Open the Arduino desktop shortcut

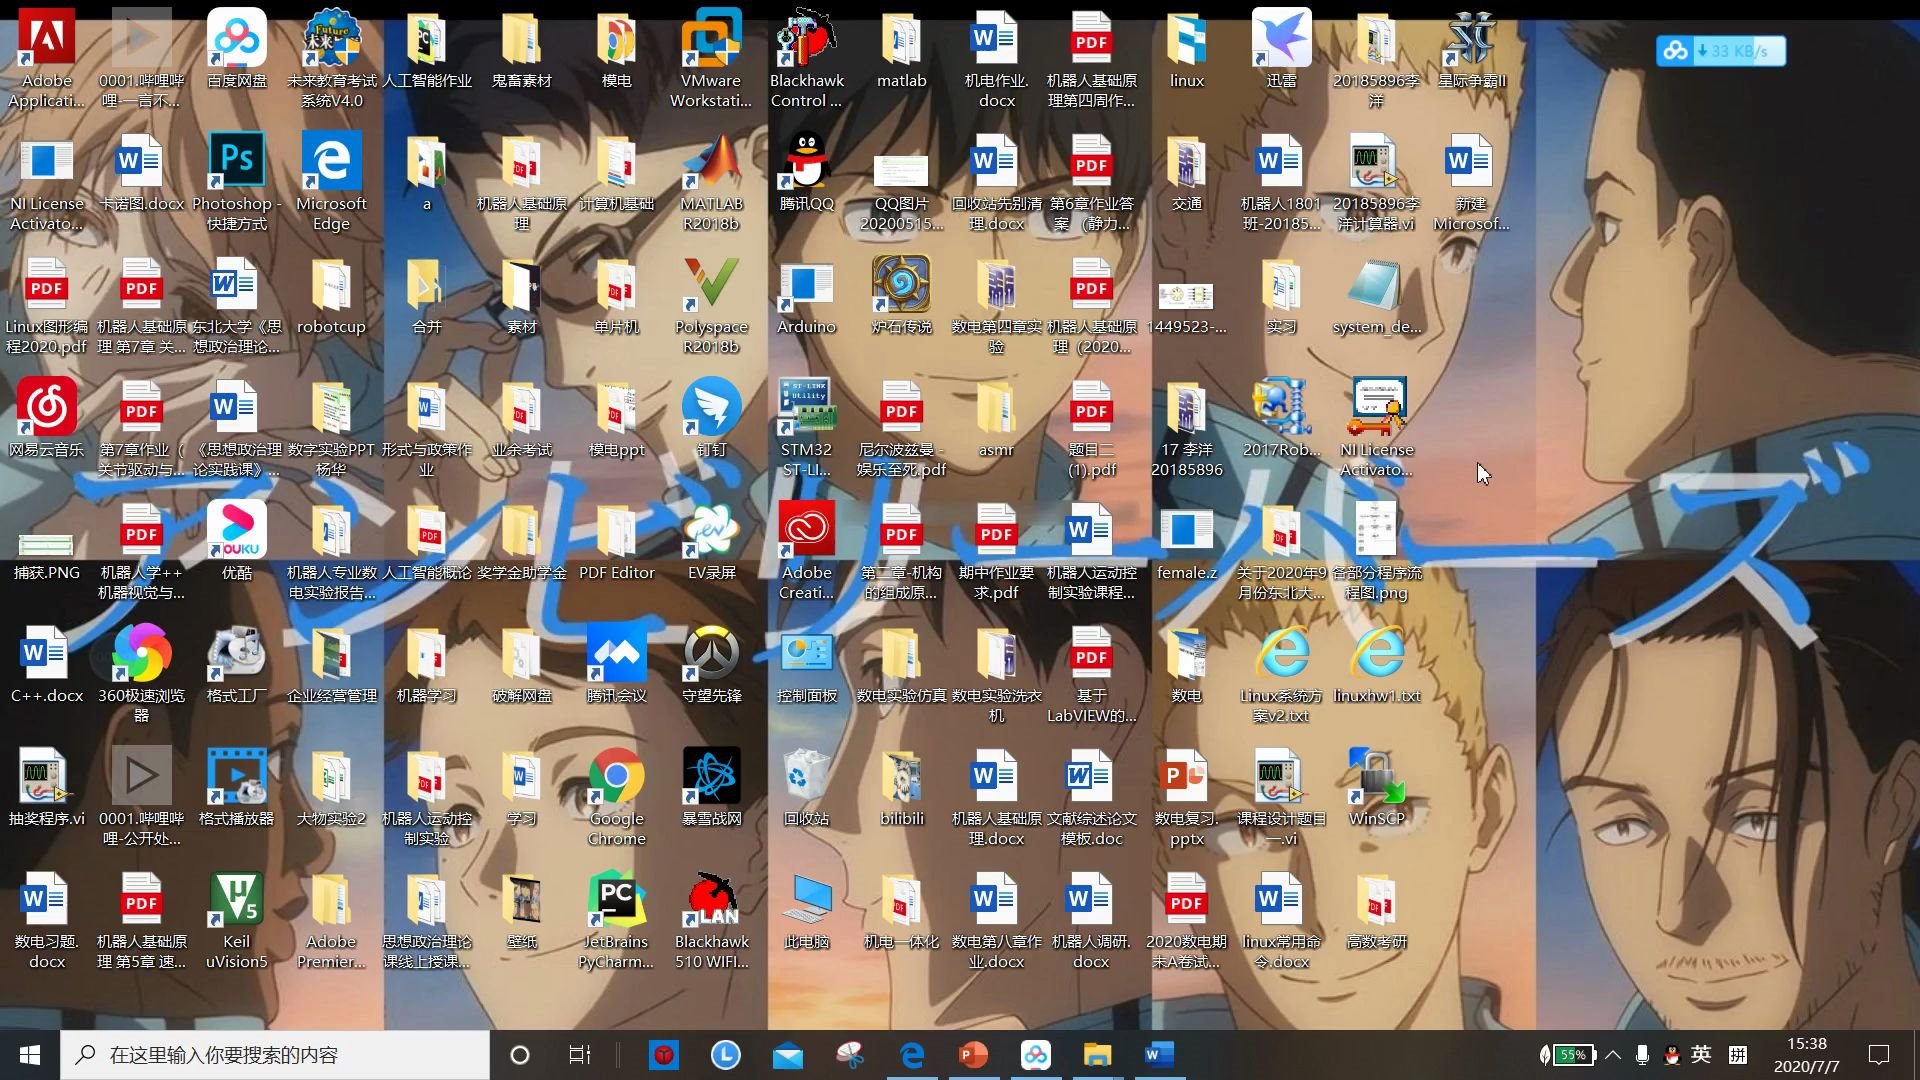(806, 285)
